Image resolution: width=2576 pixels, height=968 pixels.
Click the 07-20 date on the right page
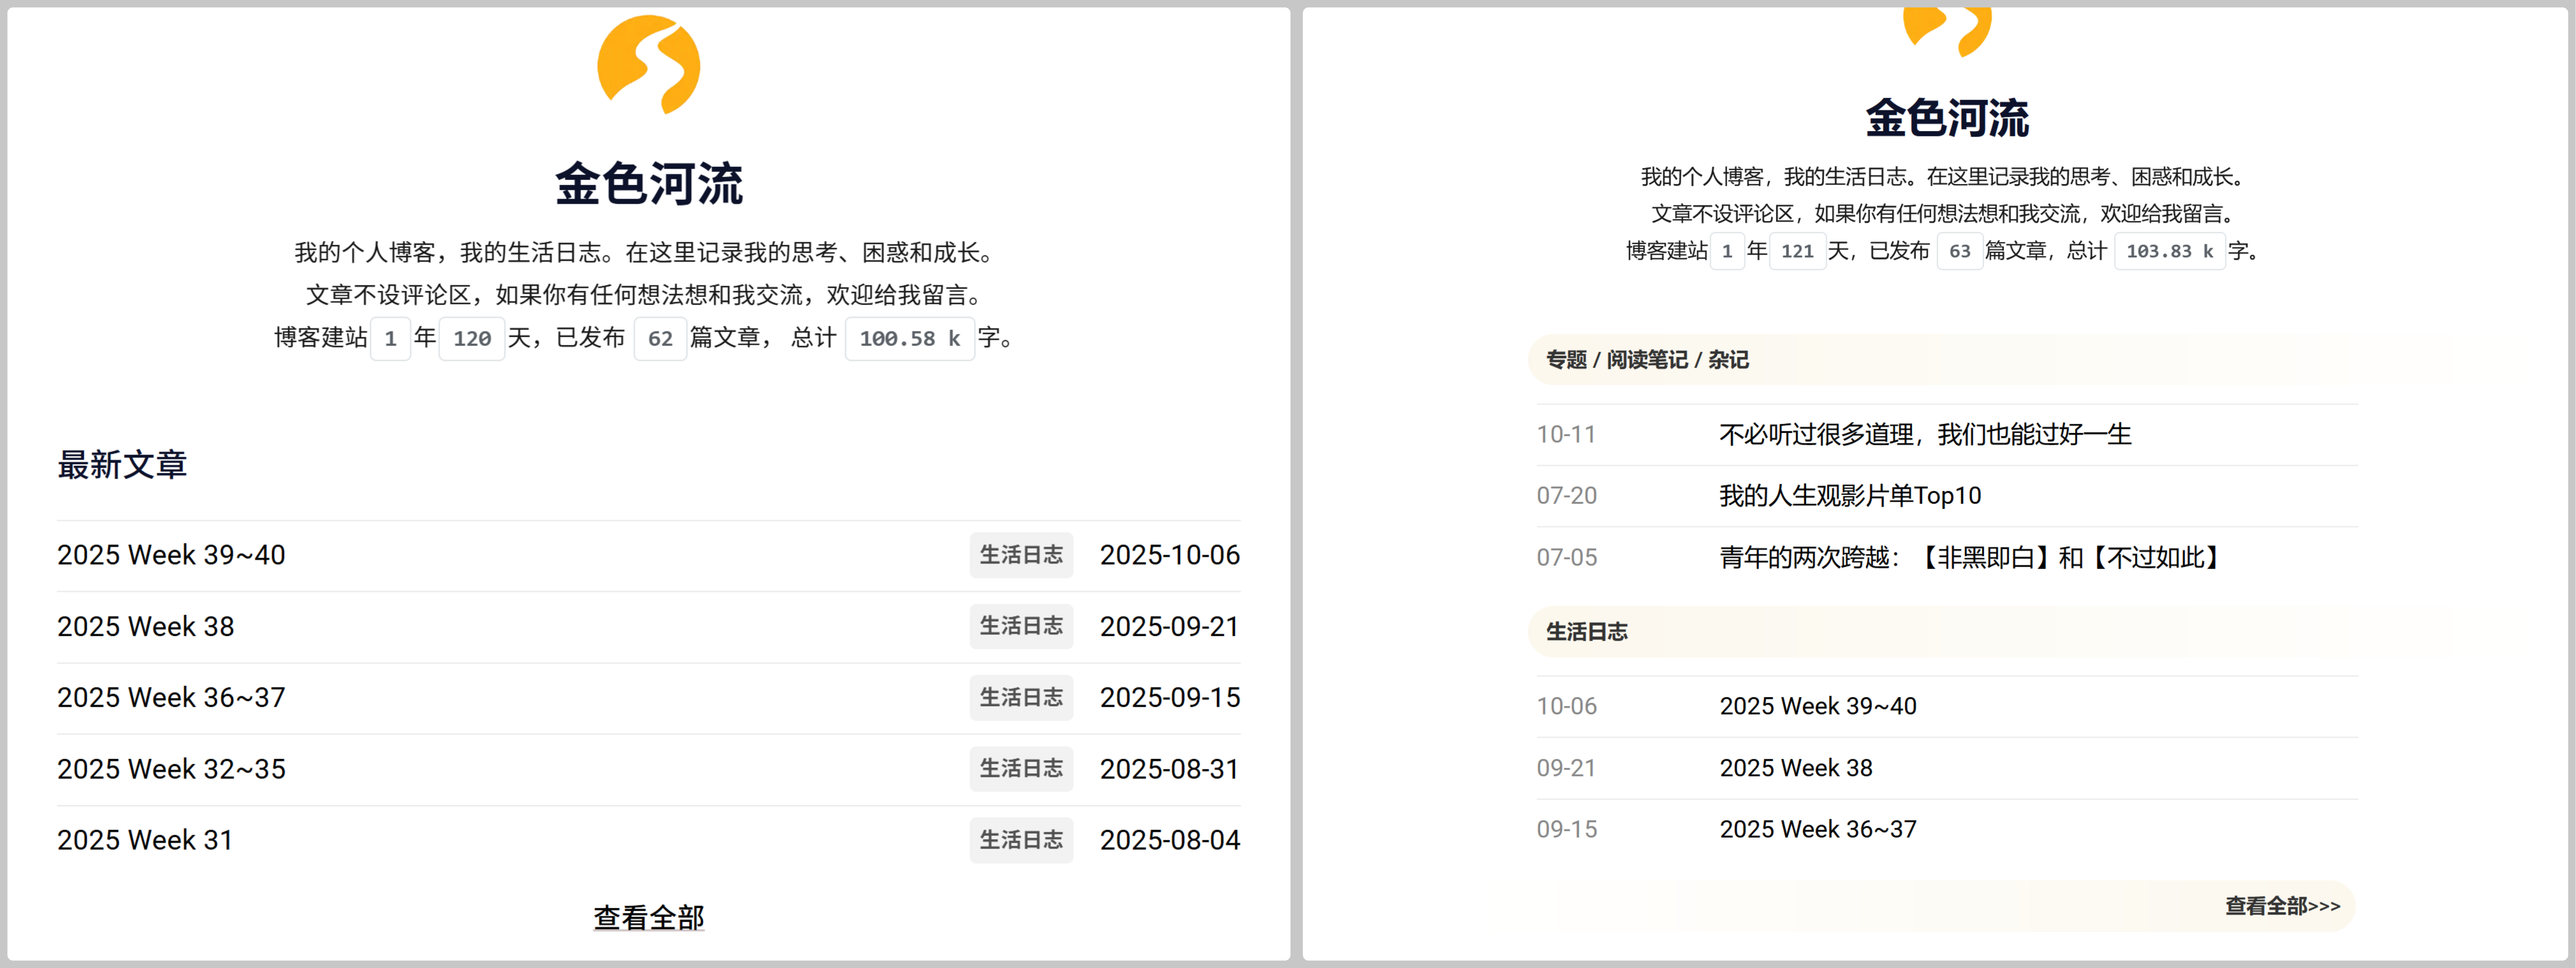[x=1567, y=496]
